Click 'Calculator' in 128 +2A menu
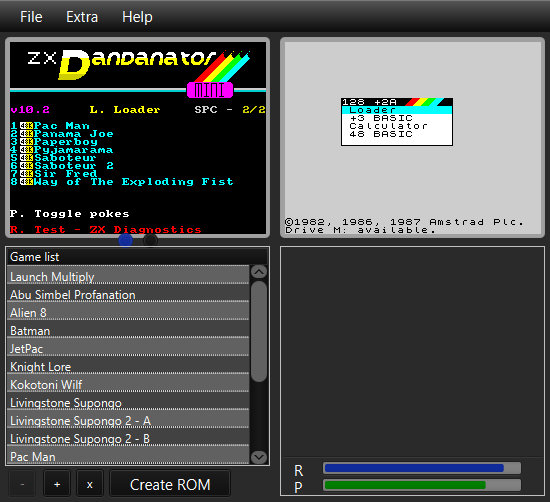The height and width of the screenshot is (502, 550). 388,126
